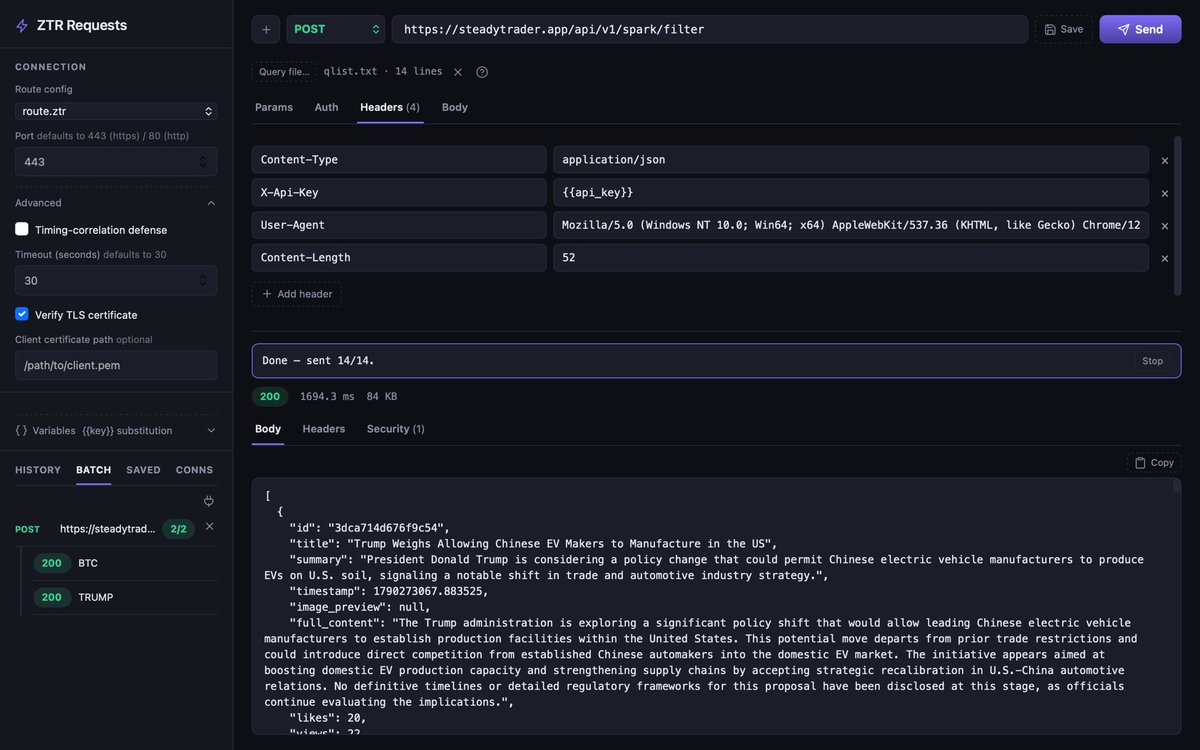
Task: Remove the qlist.txt query file
Action: click(x=458, y=72)
